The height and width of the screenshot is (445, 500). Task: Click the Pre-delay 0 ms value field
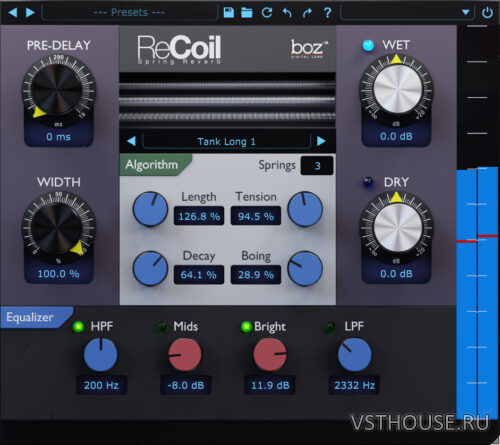(58, 137)
